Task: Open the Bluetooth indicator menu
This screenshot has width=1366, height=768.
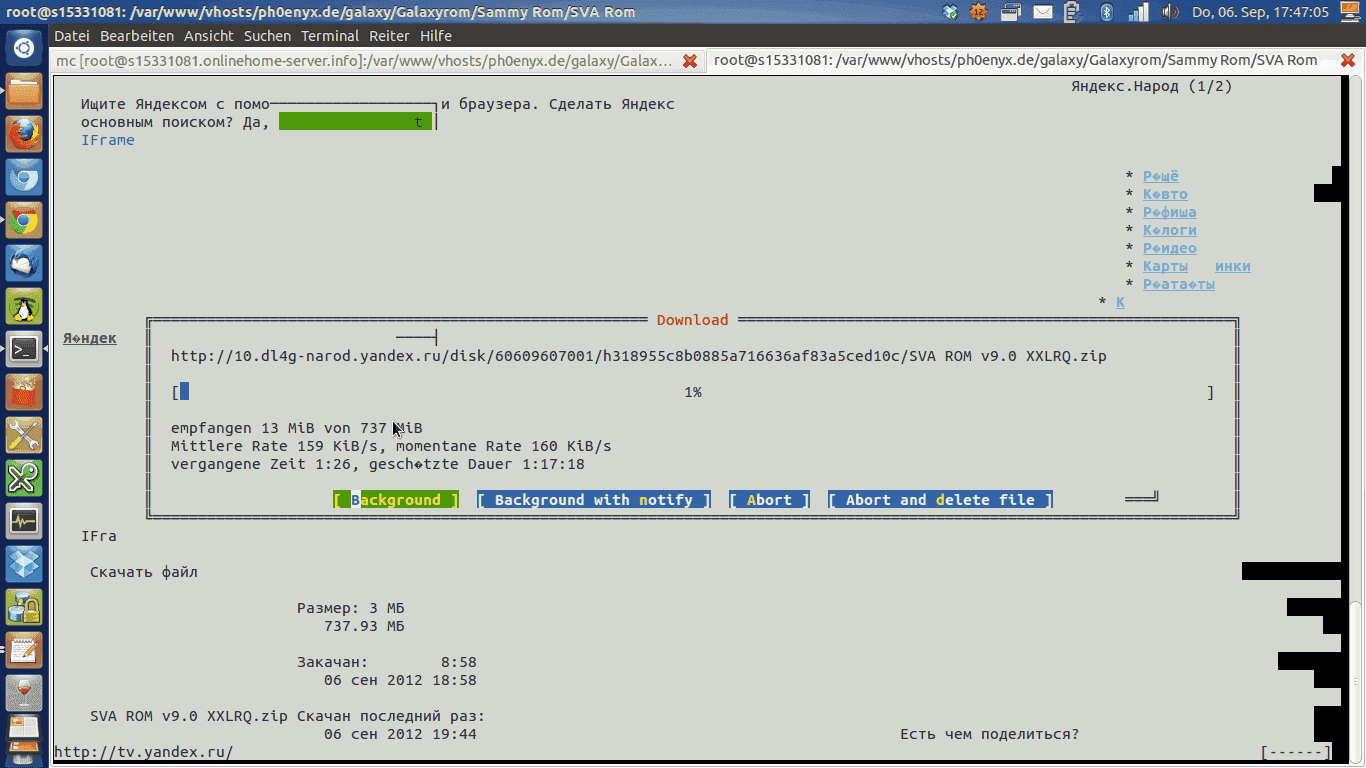Action: pos(1106,12)
